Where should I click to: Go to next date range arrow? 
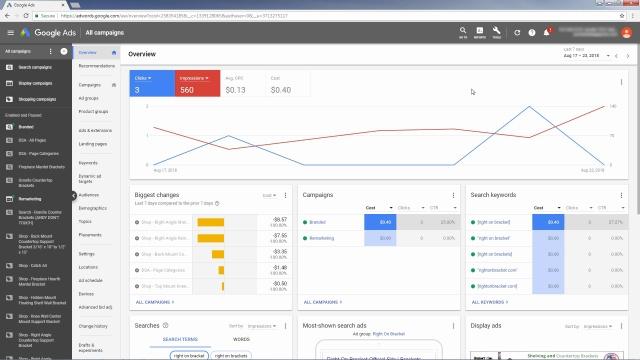(628, 56)
